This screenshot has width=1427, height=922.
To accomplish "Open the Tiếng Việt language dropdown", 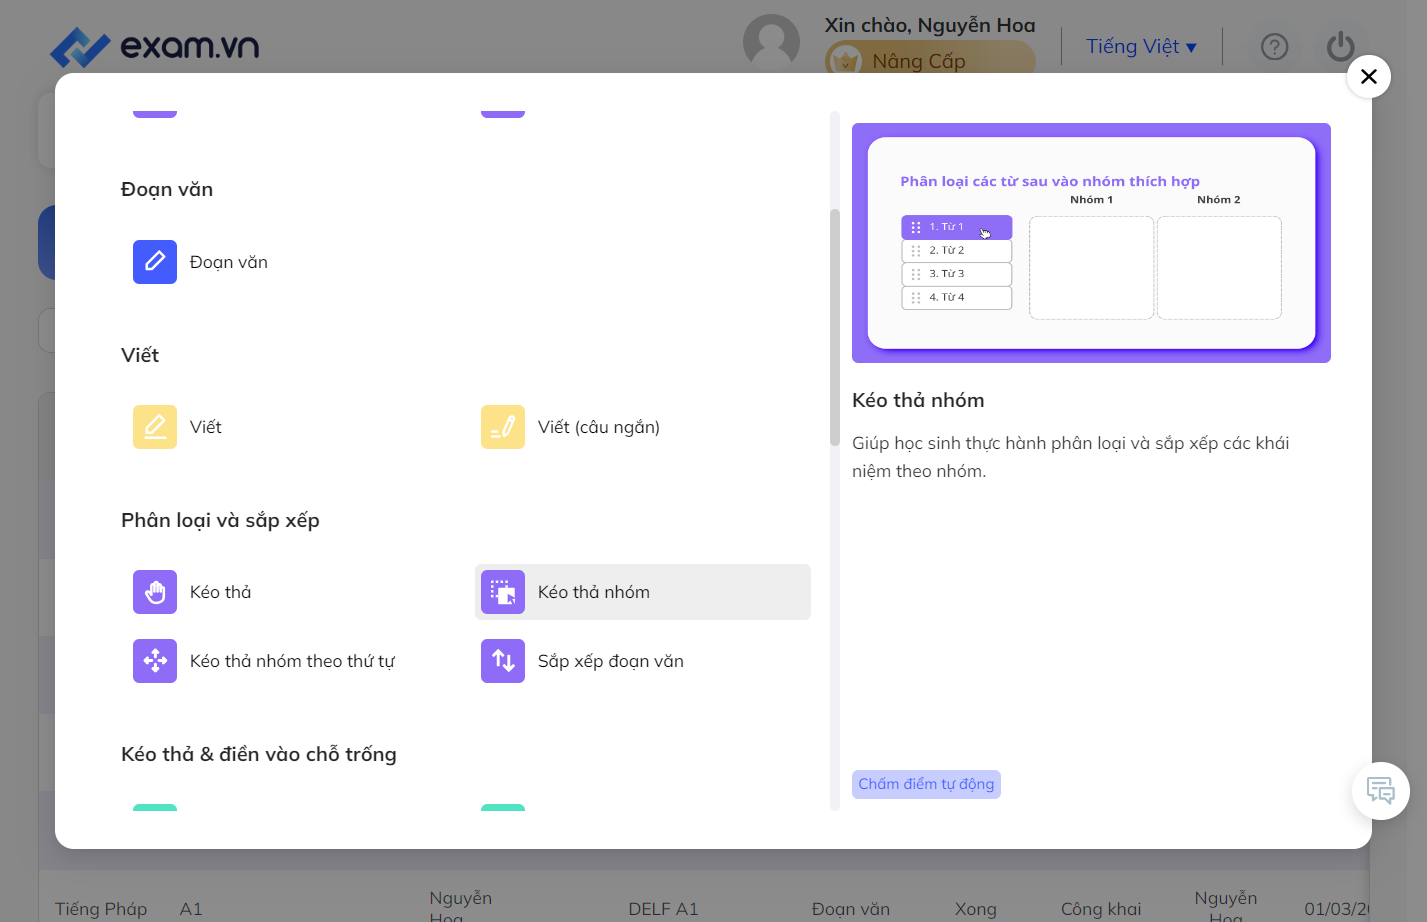I will [x=1141, y=47].
